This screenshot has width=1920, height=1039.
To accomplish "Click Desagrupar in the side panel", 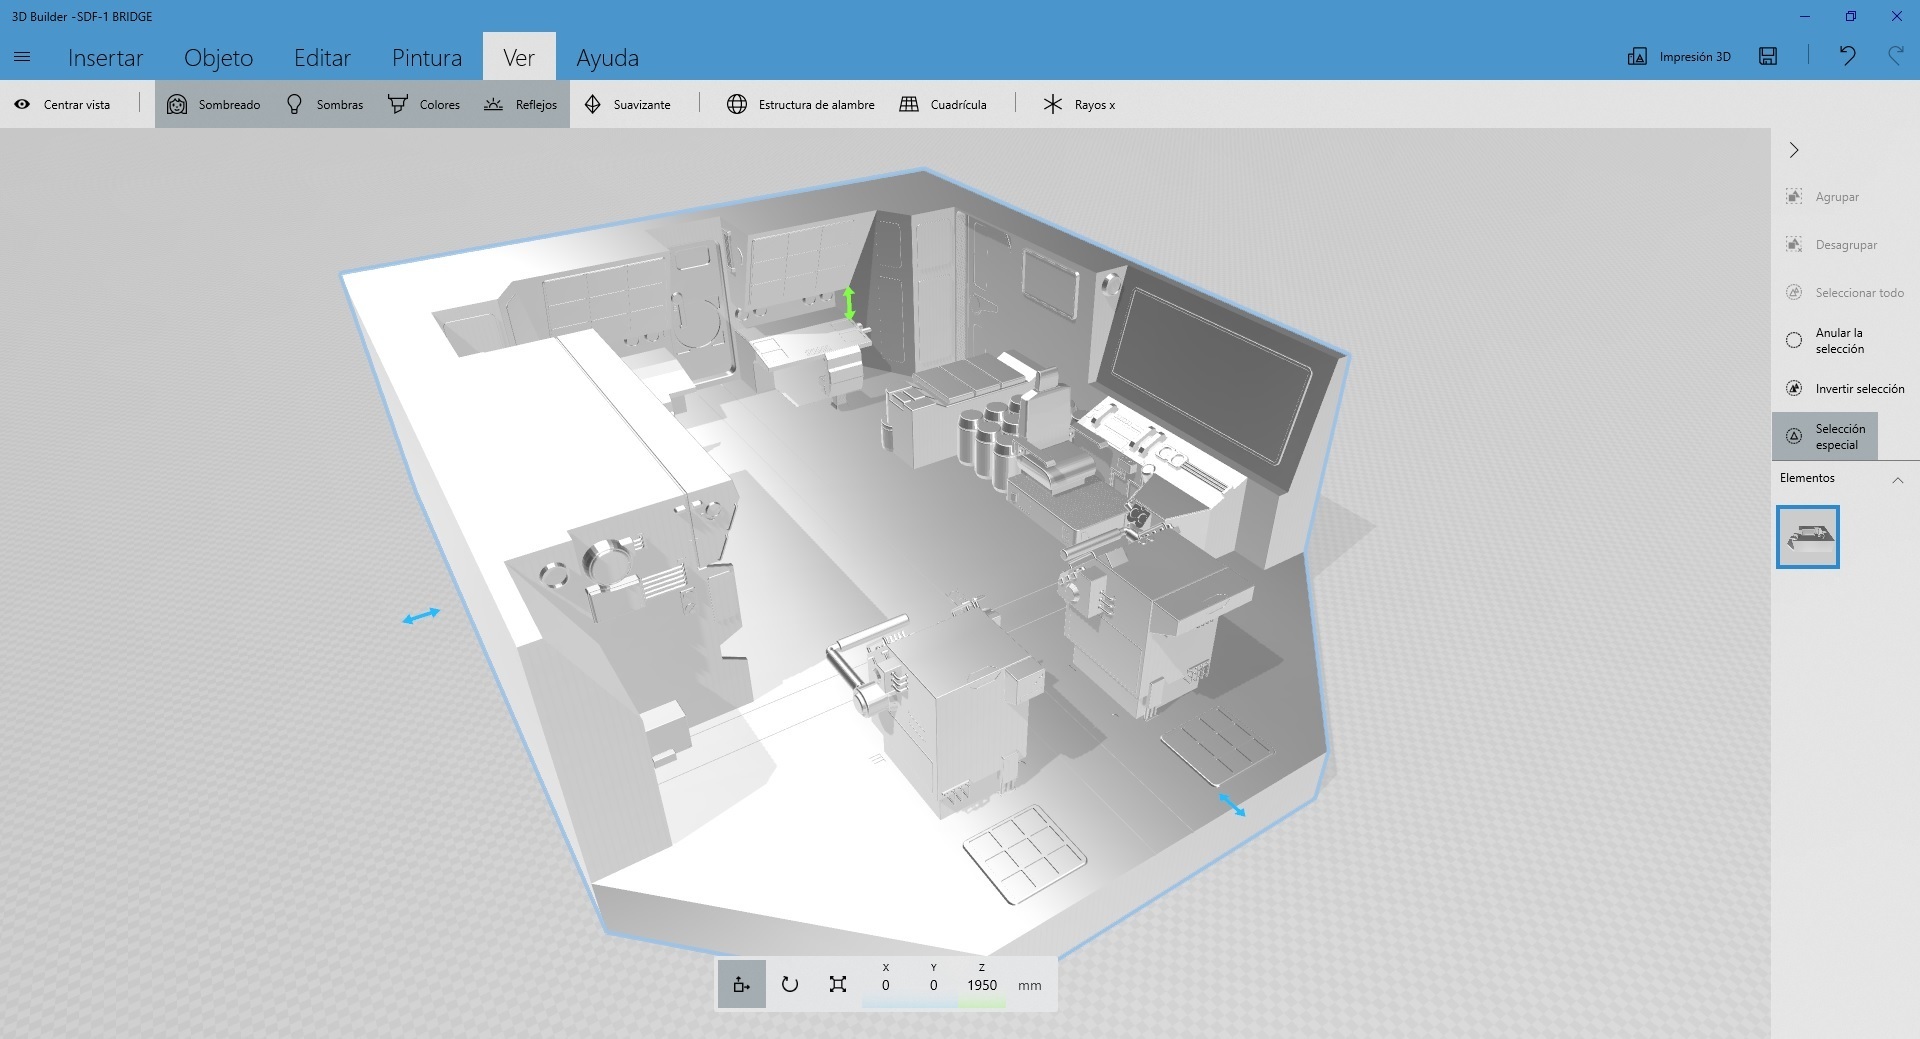I will tap(1832, 245).
